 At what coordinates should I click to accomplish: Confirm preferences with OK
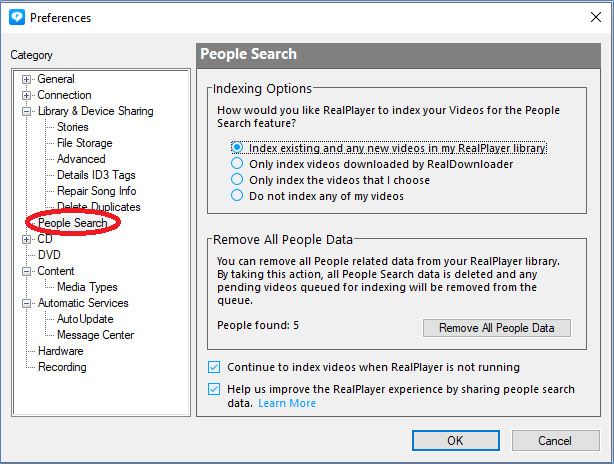[x=456, y=441]
